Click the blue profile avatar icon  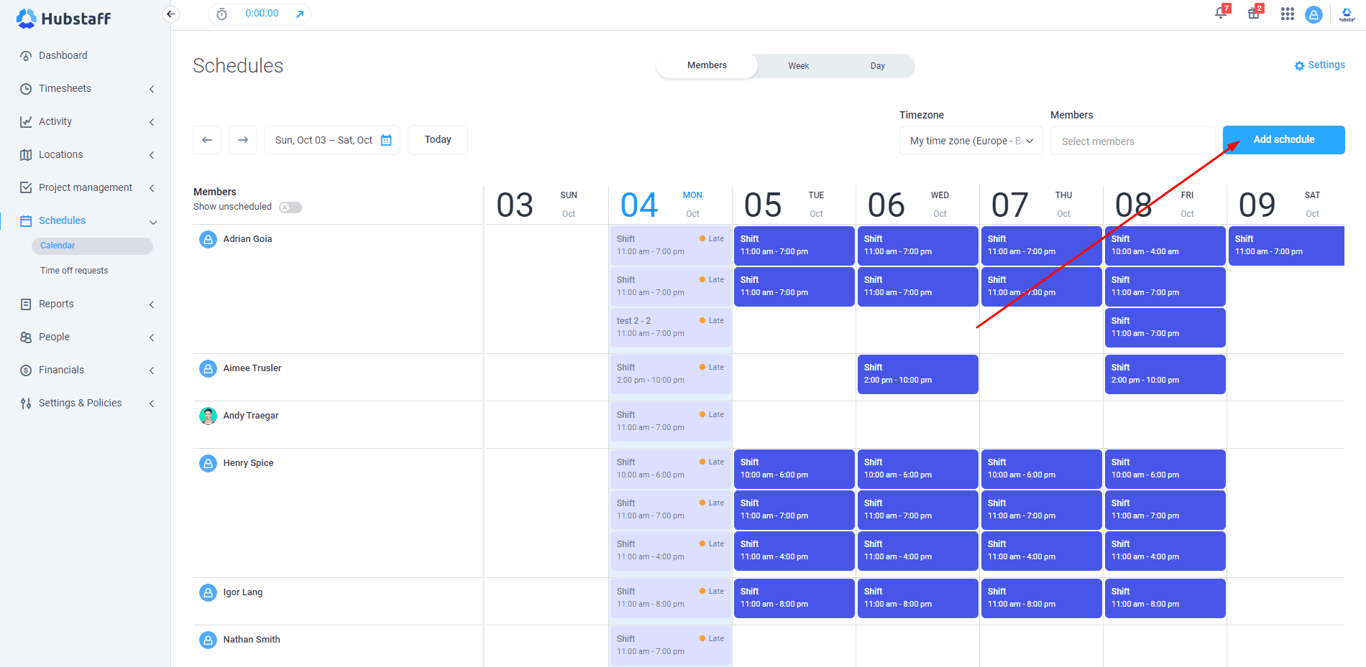pyautogui.click(x=1314, y=14)
